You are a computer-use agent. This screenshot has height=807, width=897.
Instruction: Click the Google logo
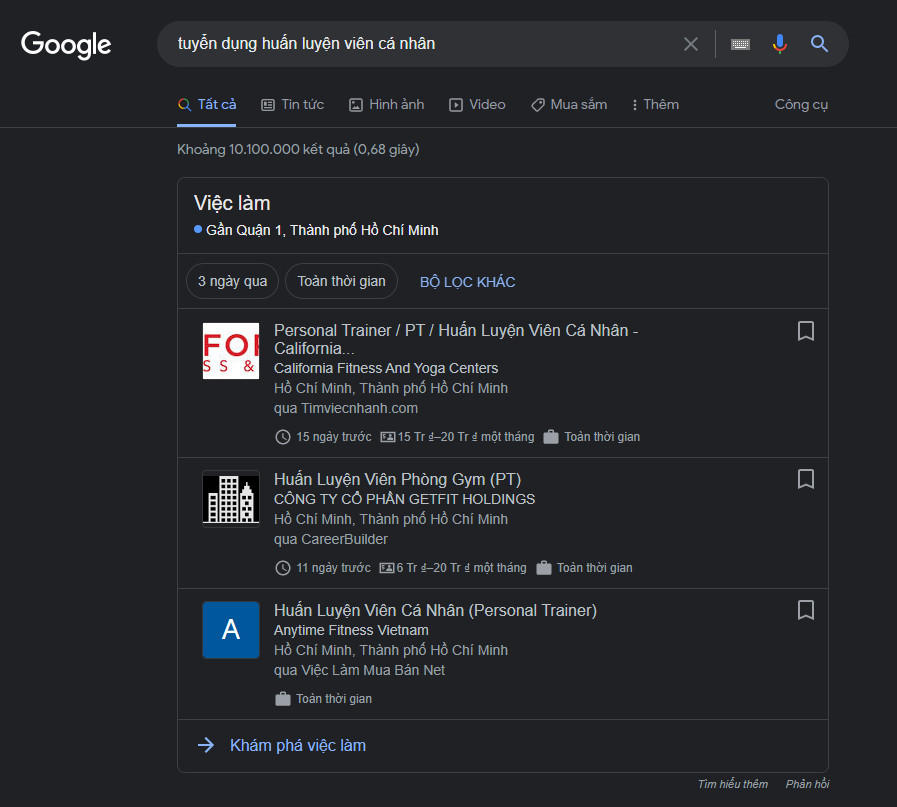pyautogui.click(x=66, y=44)
